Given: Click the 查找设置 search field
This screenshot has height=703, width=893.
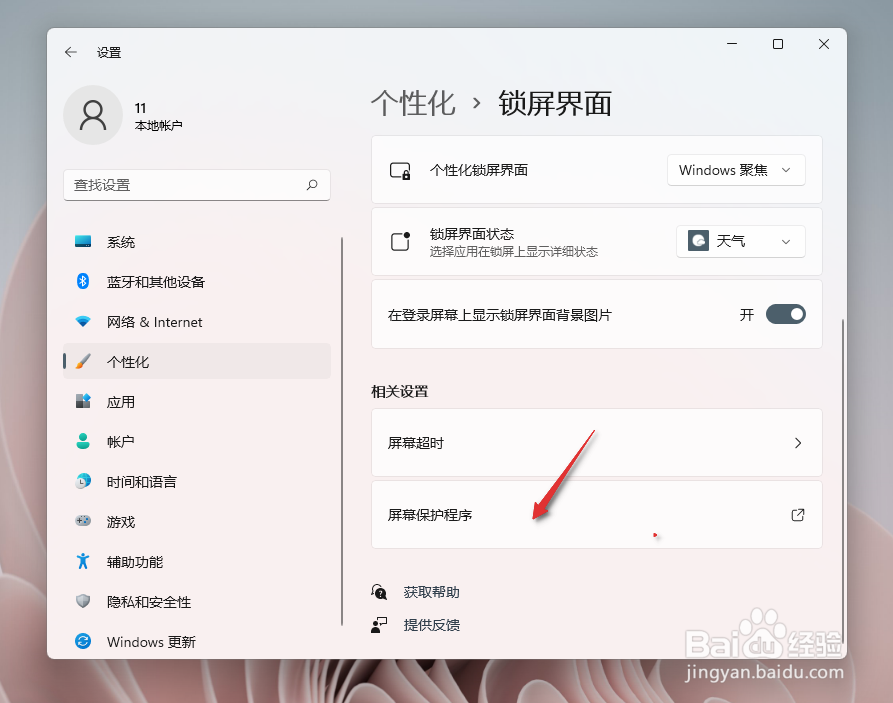Looking at the screenshot, I should [x=196, y=185].
